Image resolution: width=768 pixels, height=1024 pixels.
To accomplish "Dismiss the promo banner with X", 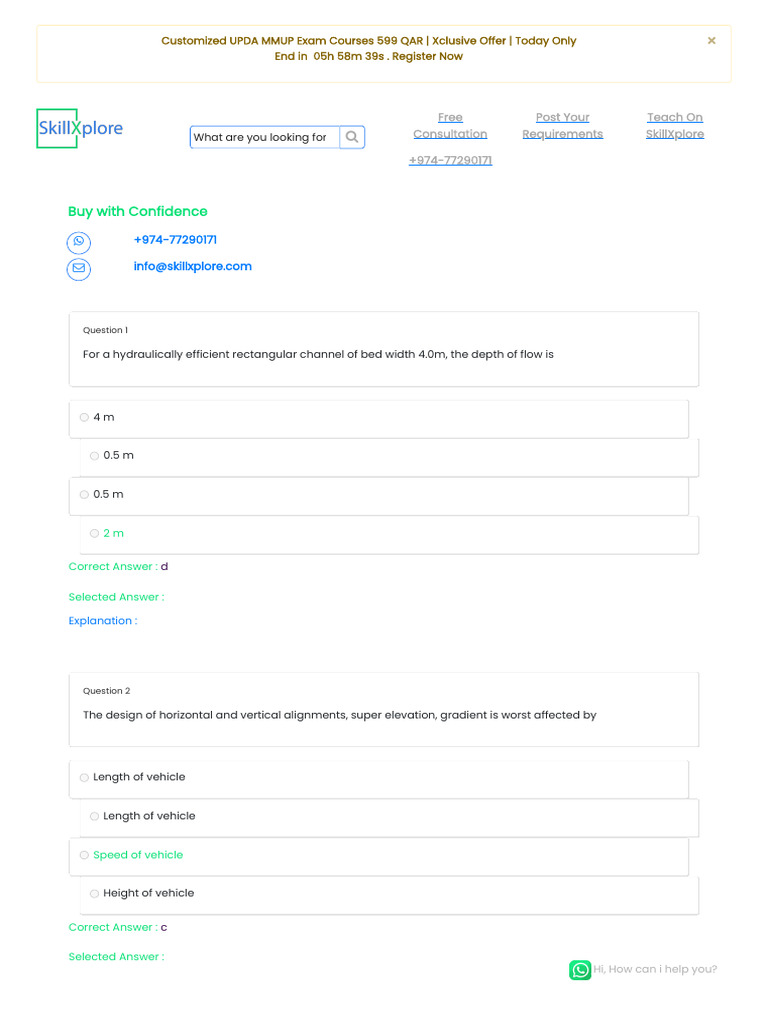I will (712, 41).
